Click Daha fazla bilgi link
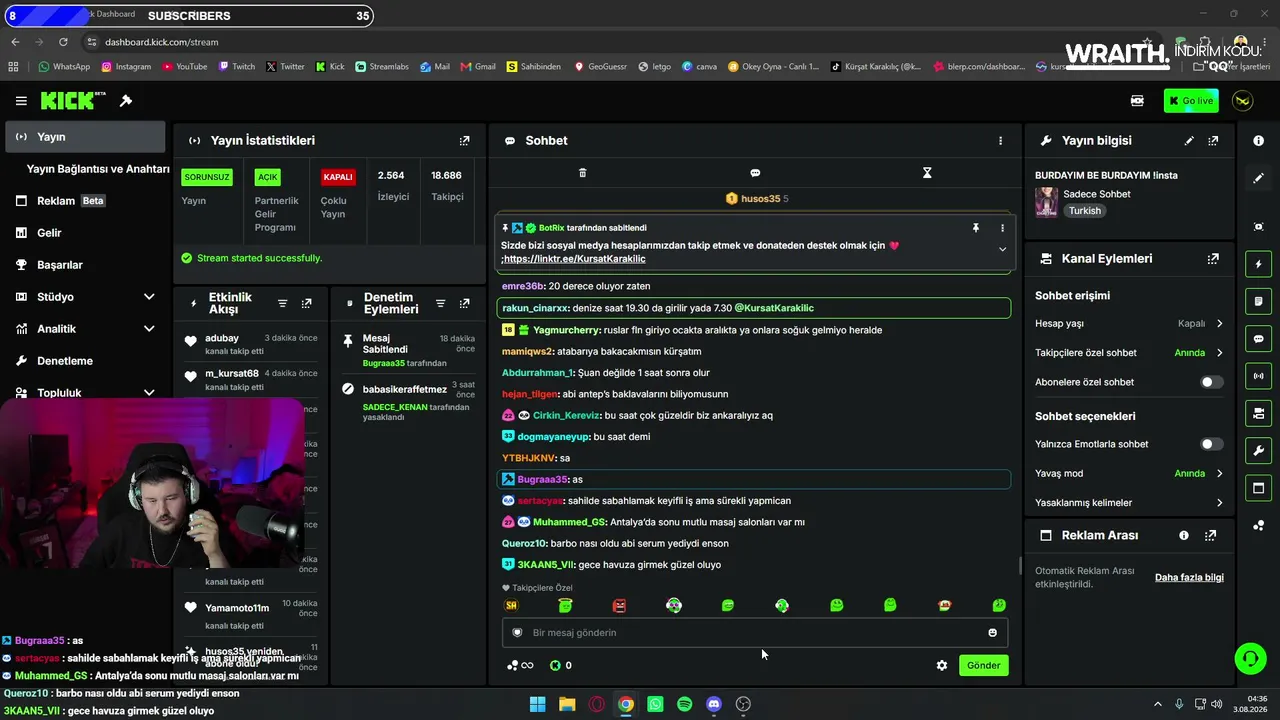The width and height of the screenshot is (1280, 720). 1189,578
